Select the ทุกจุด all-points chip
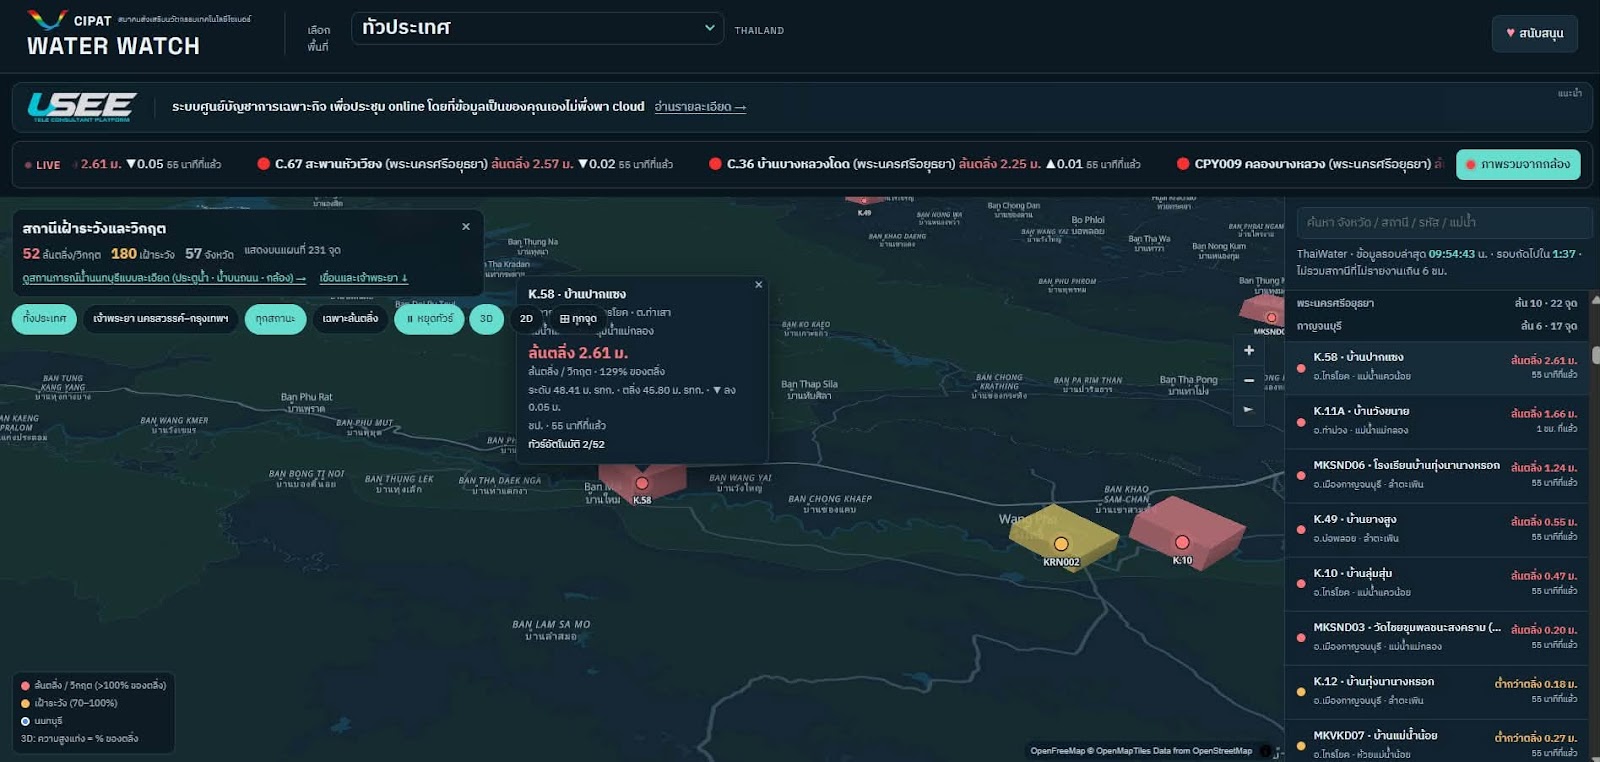1600x762 pixels. pos(578,319)
